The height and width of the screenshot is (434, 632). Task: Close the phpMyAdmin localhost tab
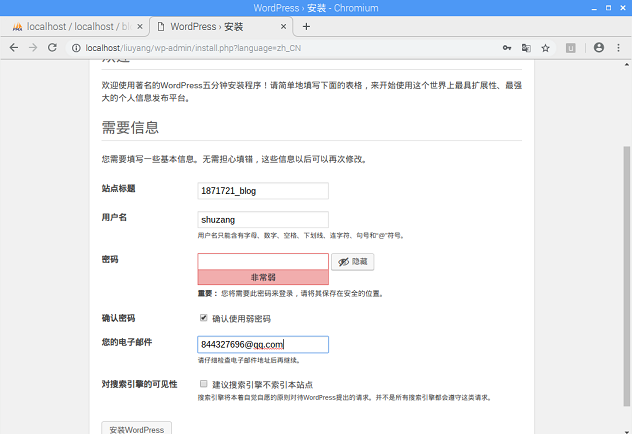(140, 27)
